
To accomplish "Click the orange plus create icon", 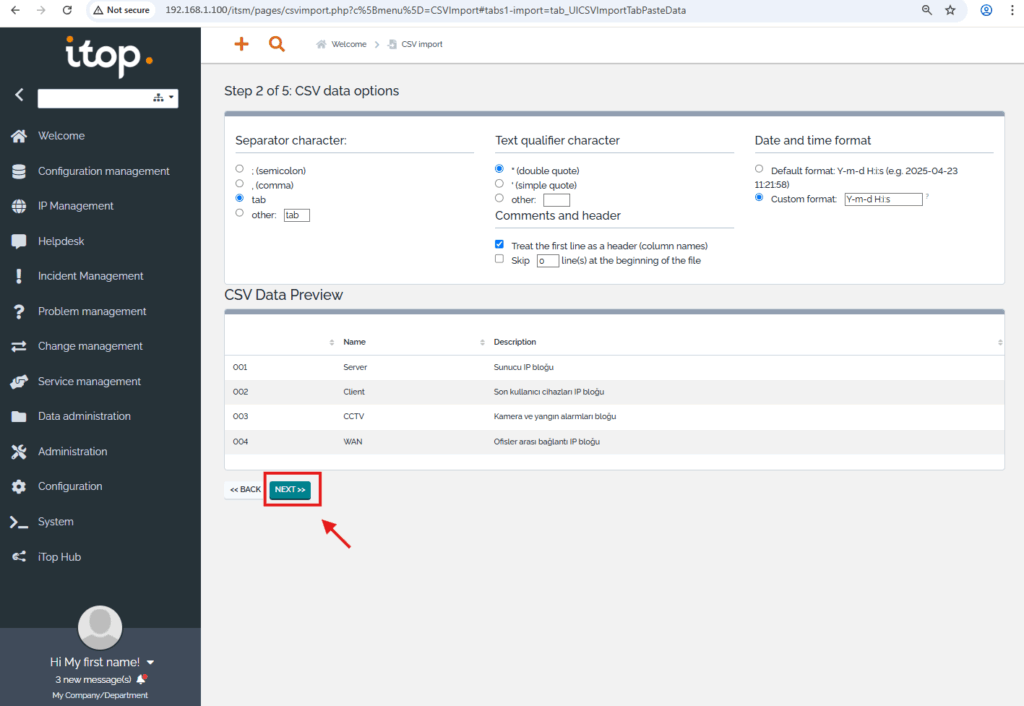I will point(241,44).
